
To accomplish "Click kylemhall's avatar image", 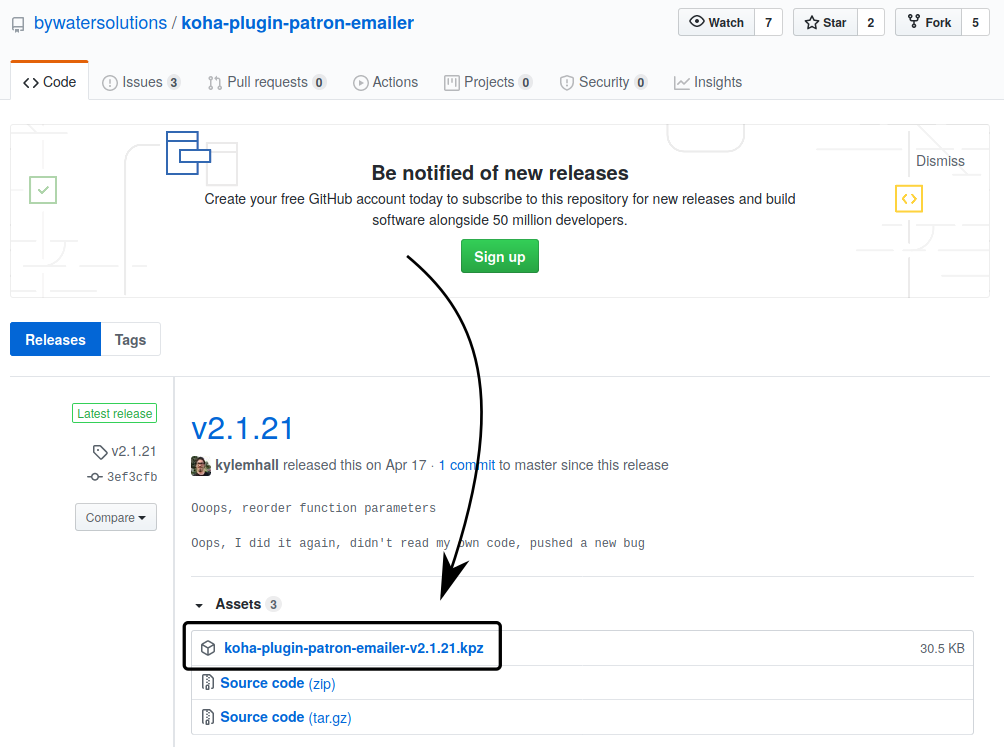I will [201, 465].
